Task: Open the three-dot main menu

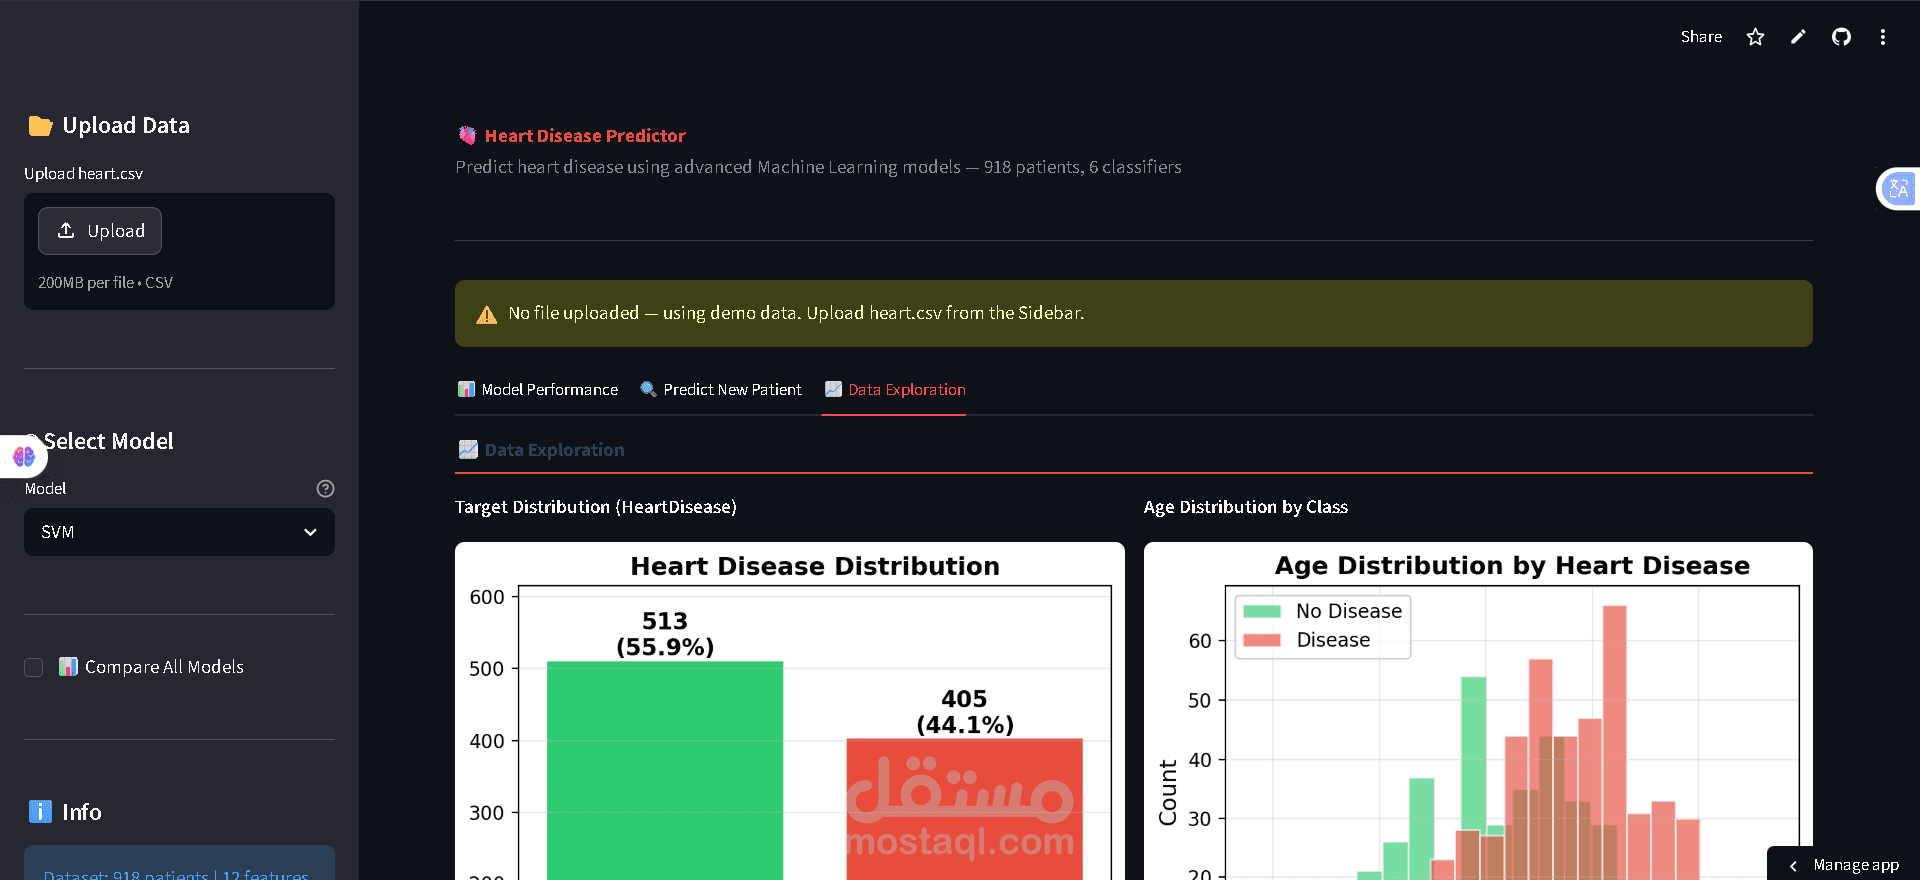Action: point(1883,37)
